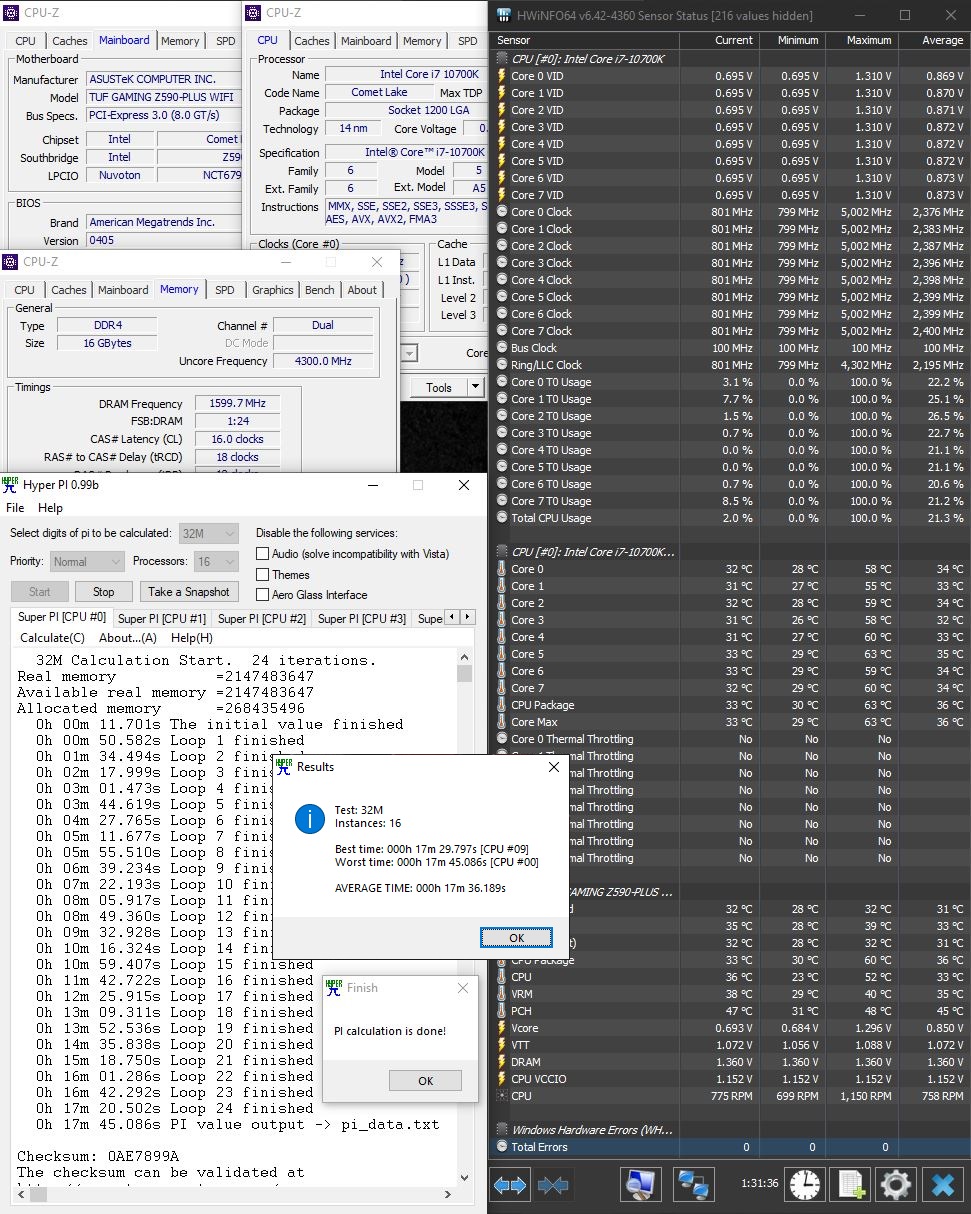Click Hyper PI tab strip right arrow
The image size is (971, 1214).
pyautogui.click(x=467, y=618)
